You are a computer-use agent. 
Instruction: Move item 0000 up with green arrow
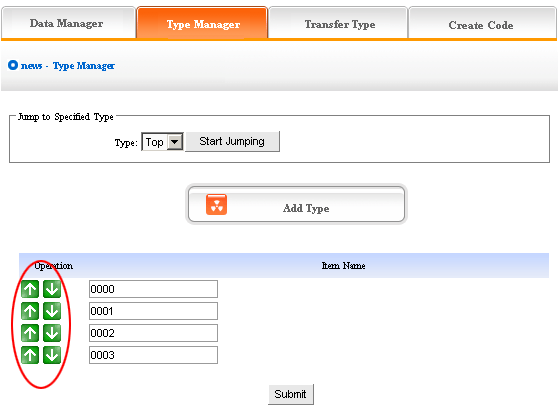click(30, 289)
